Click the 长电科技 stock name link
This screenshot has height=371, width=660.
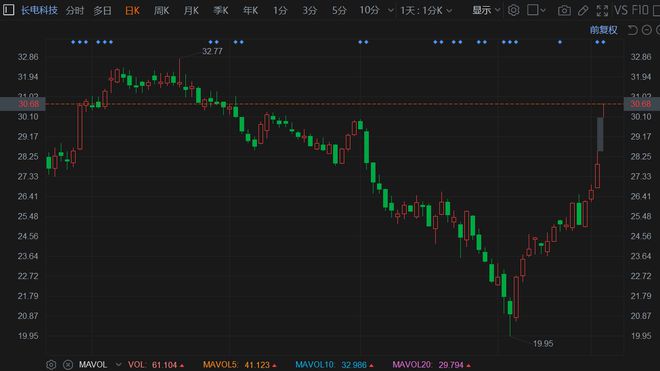[x=39, y=10]
